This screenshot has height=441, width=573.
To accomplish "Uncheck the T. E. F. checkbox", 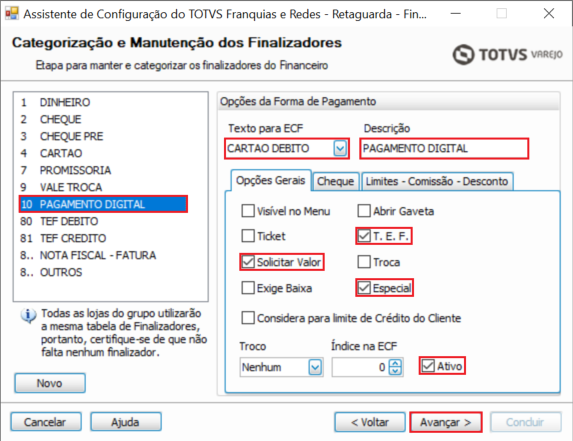I will pos(364,236).
